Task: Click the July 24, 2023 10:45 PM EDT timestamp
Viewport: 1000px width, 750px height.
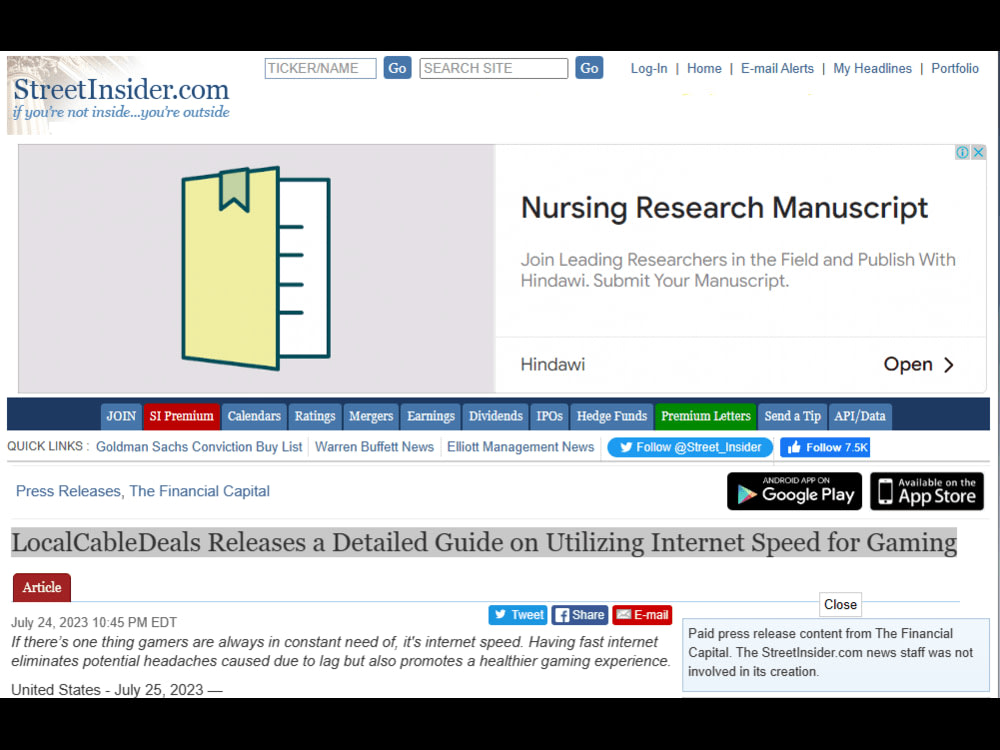Action: [x=94, y=622]
